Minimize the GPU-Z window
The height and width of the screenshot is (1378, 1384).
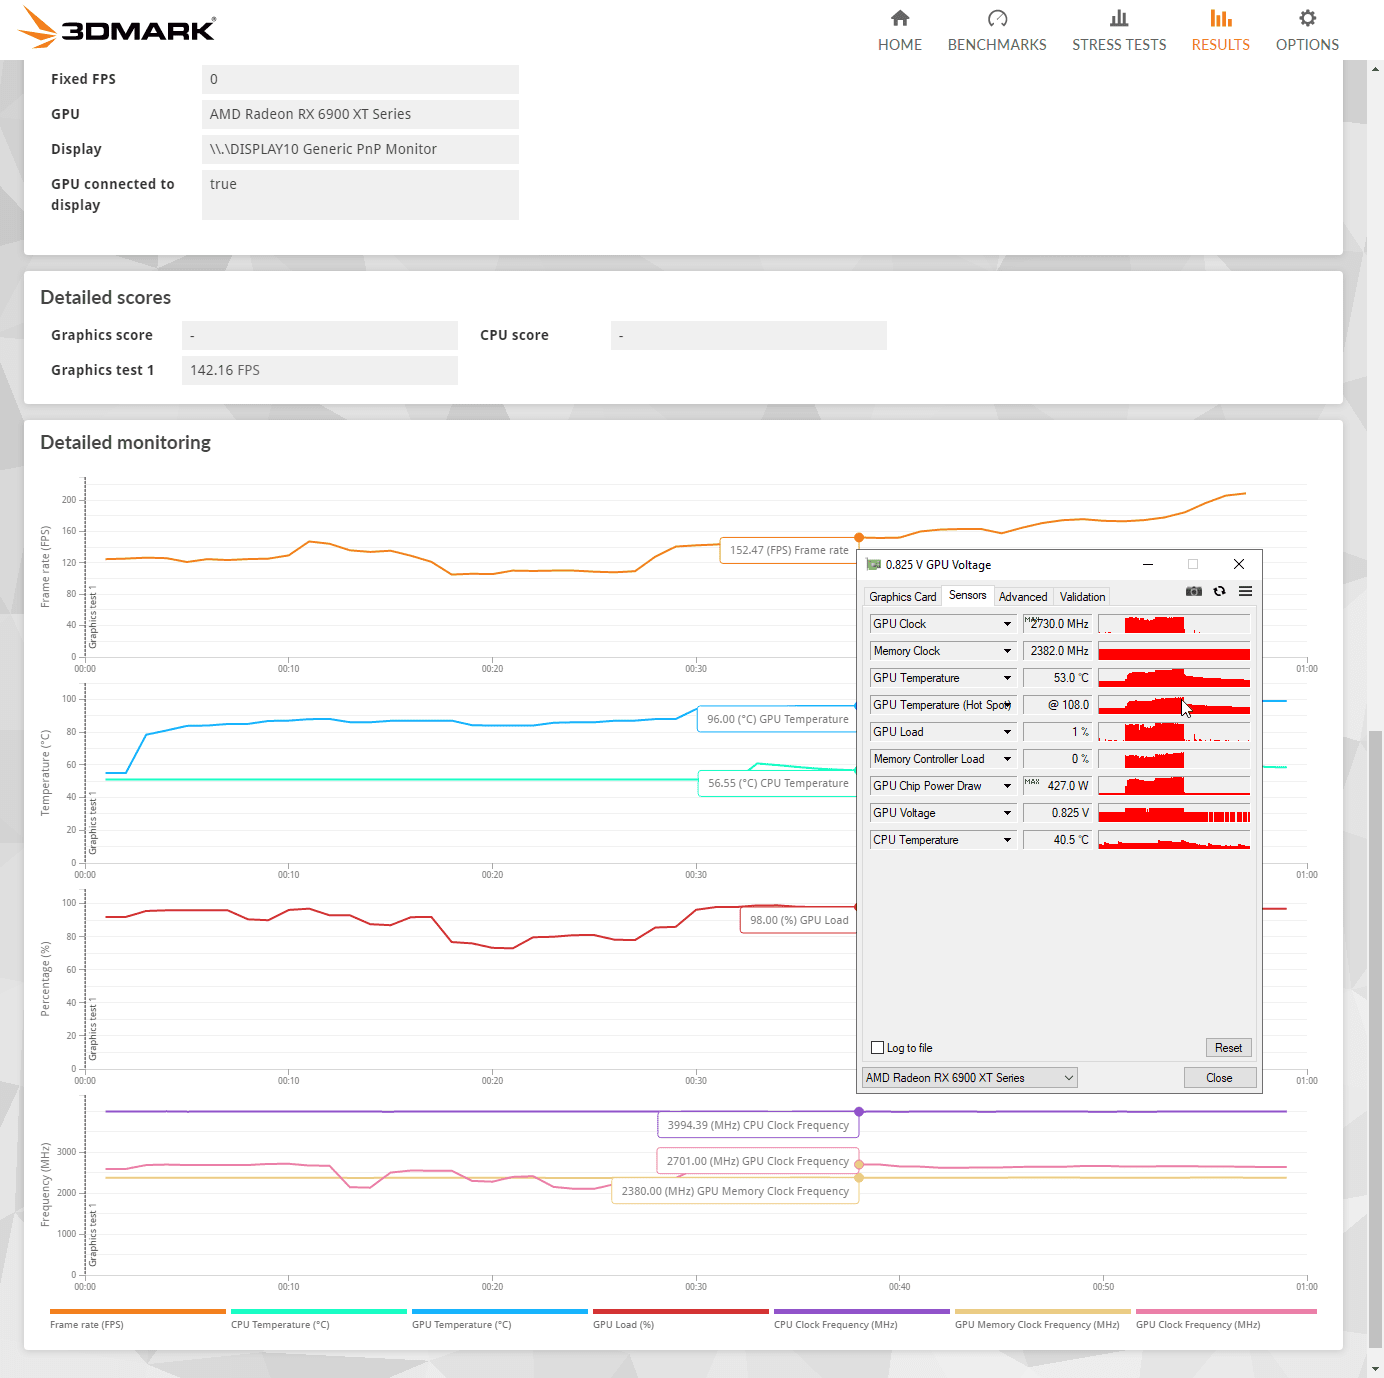click(x=1148, y=564)
